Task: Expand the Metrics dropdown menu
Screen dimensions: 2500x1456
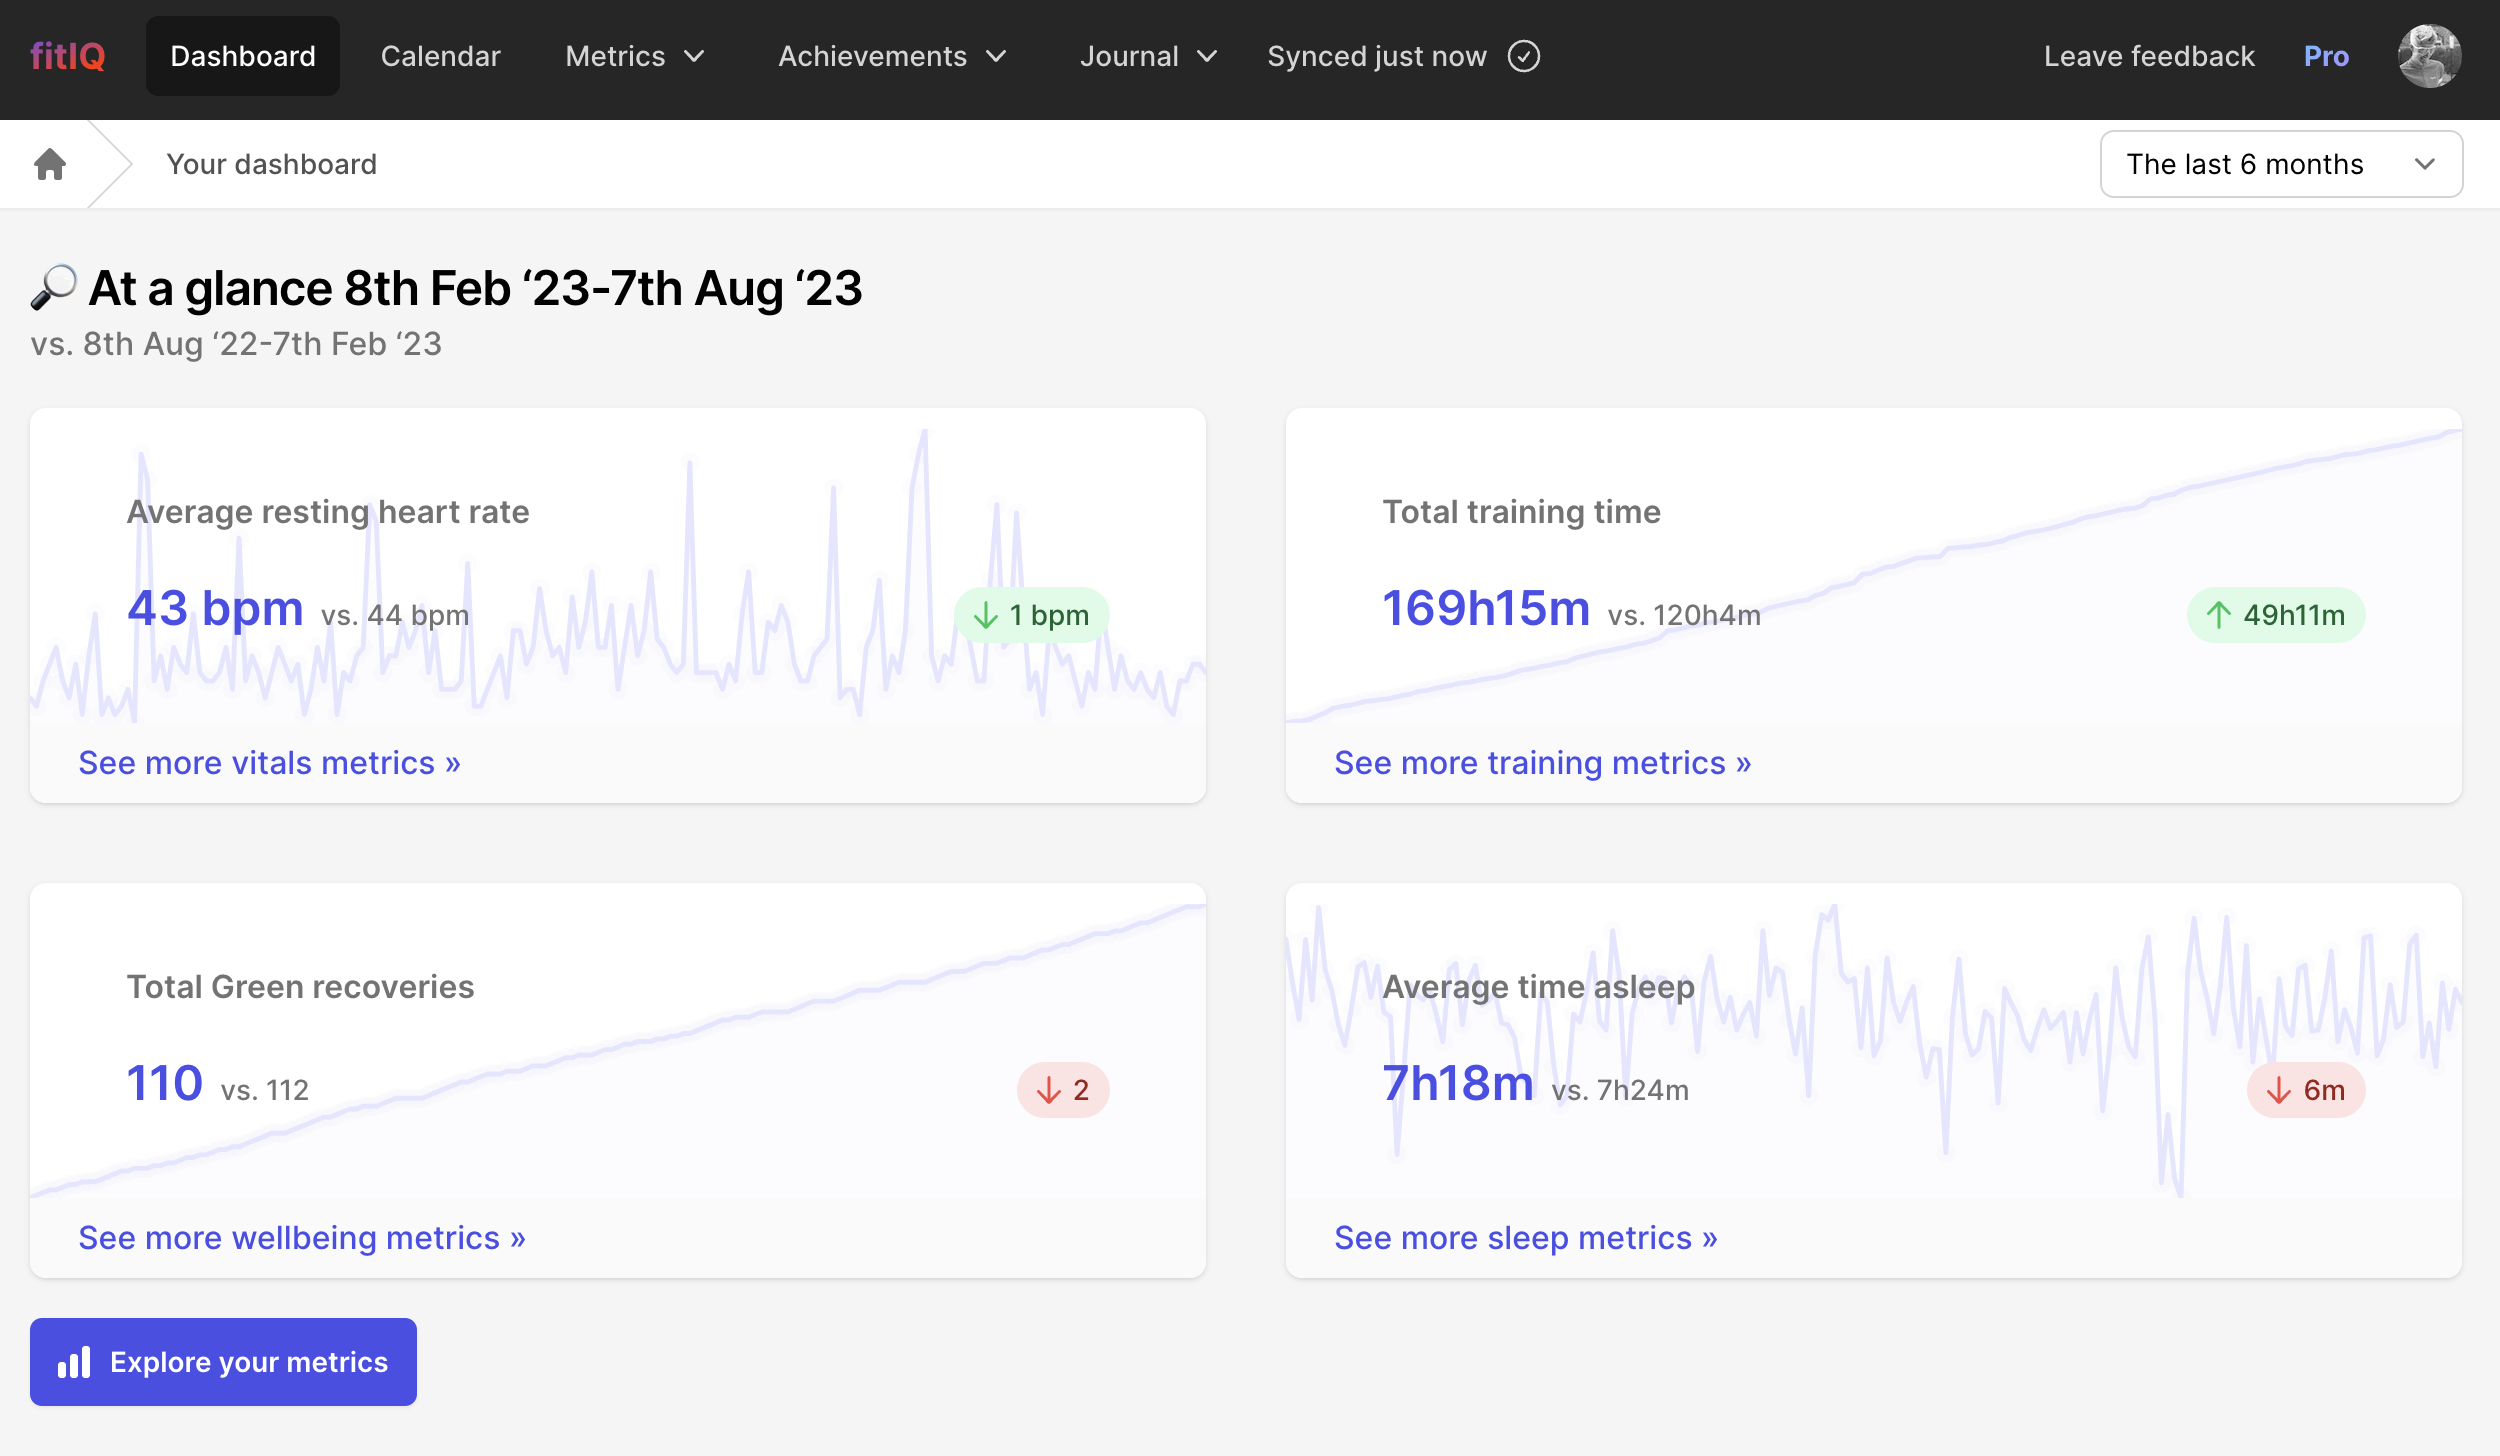Action: click(x=635, y=56)
